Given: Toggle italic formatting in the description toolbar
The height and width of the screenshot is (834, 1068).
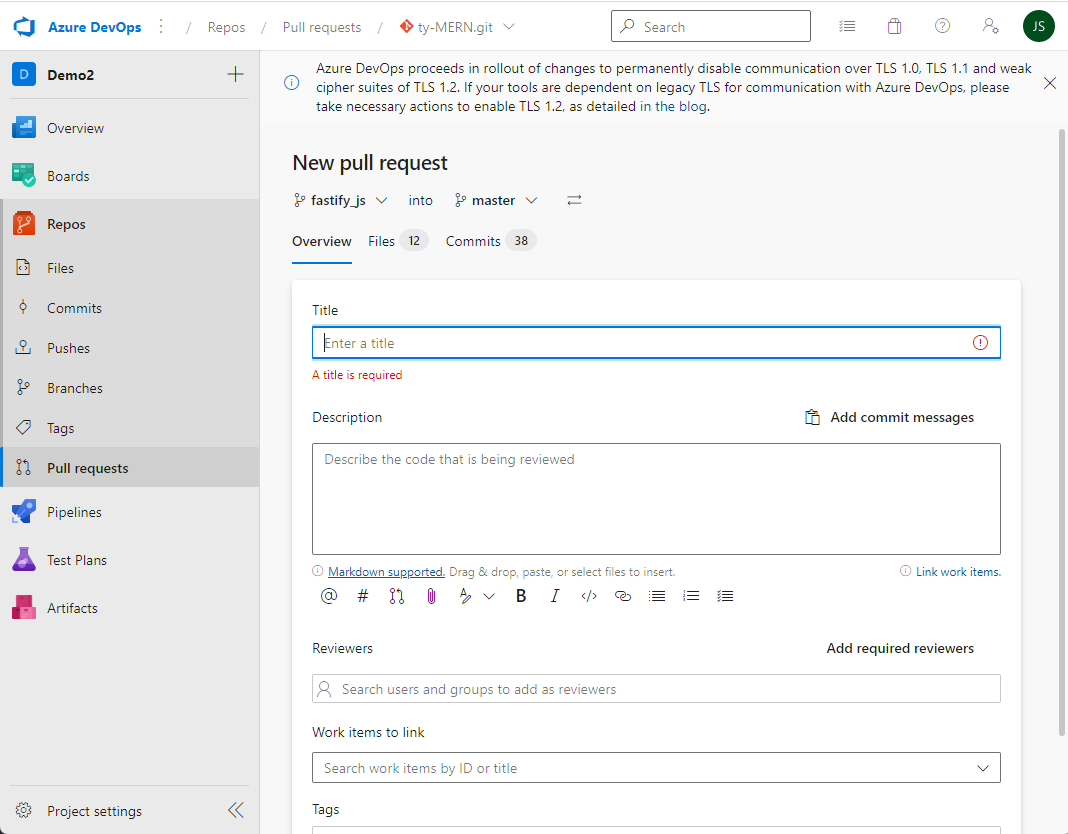Looking at the screenshot, I should (555, 596).
